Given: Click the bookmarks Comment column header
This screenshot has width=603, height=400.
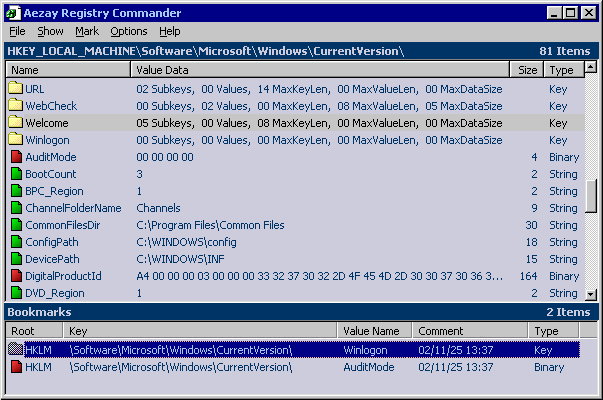Looking at the screenshot, I should pos(470,331).
